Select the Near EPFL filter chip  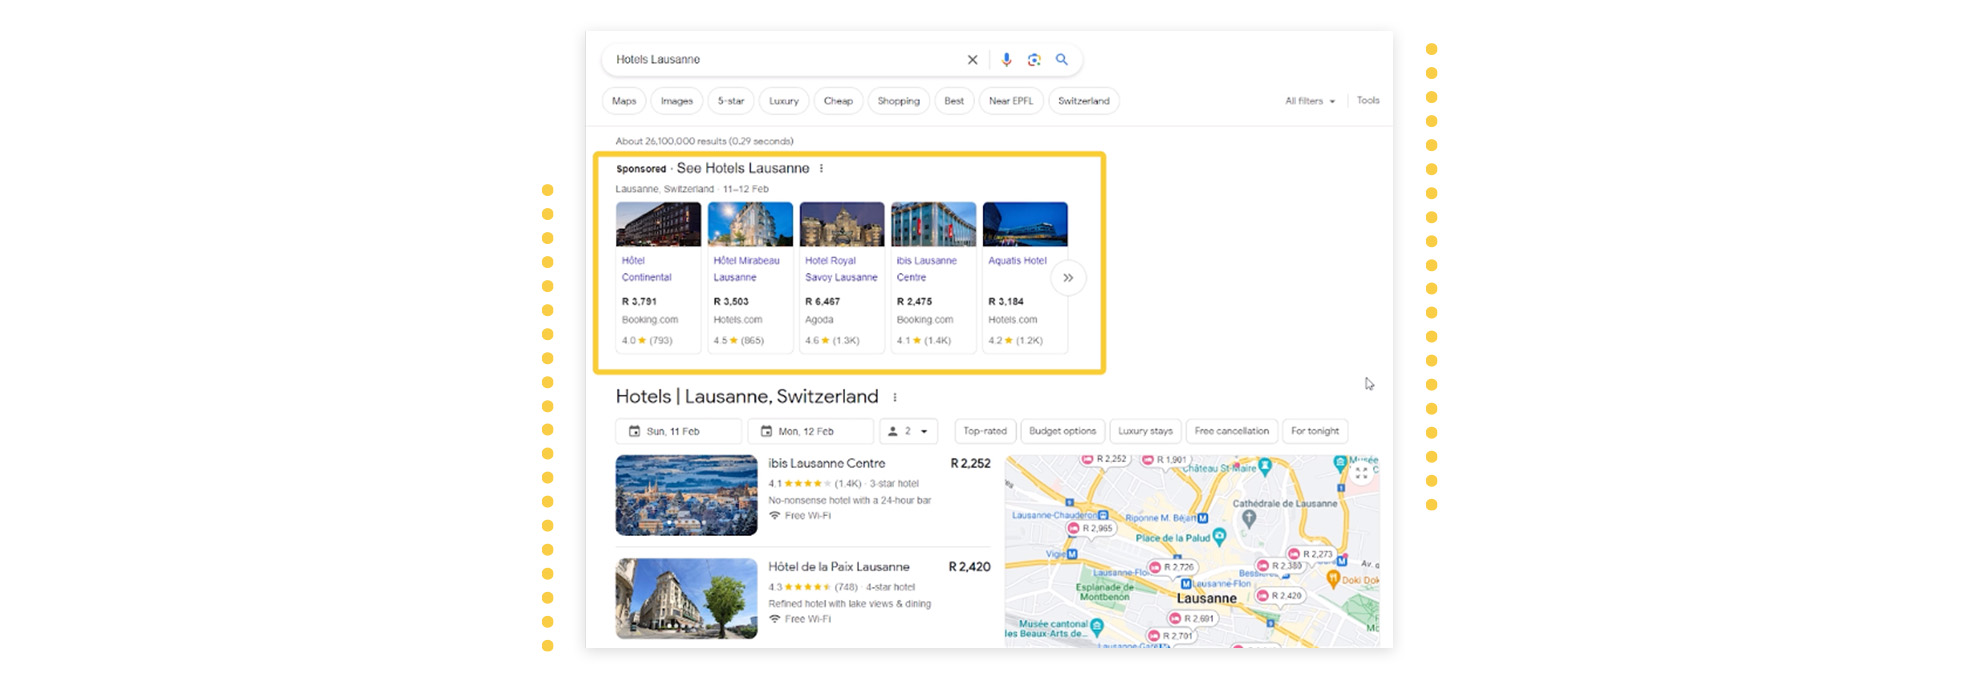tap(1011, 101)
